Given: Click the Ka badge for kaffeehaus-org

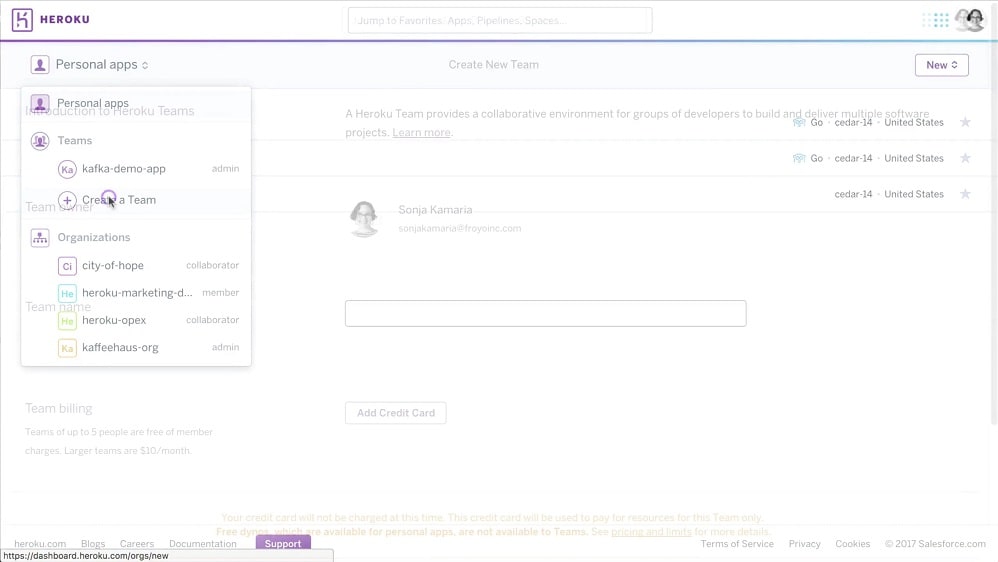Looking at the screenshot, I should (67, 348).
